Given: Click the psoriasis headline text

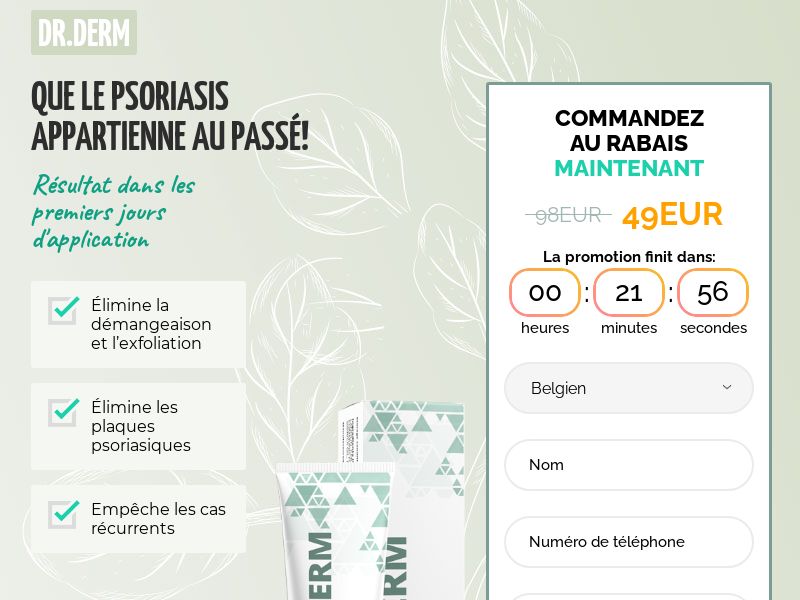Looking at the screenshot, I should (x=170, y=116).
